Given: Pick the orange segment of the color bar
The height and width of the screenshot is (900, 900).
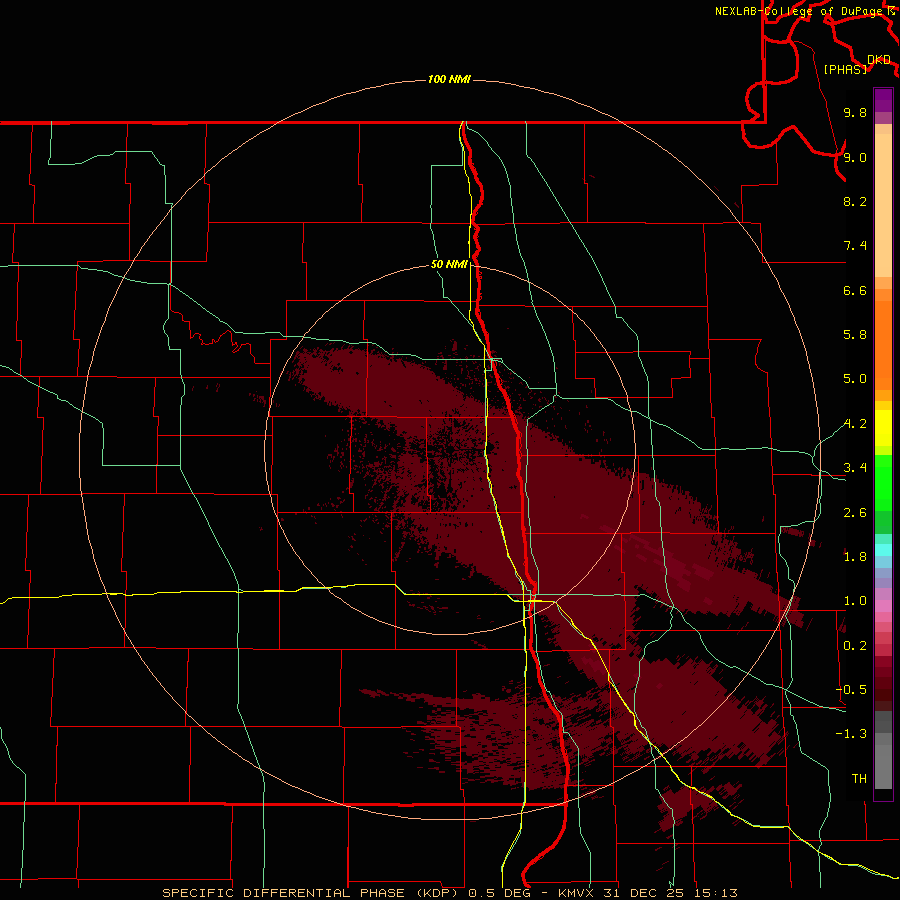Looking at the screenshot, I should tap(883, 346).
